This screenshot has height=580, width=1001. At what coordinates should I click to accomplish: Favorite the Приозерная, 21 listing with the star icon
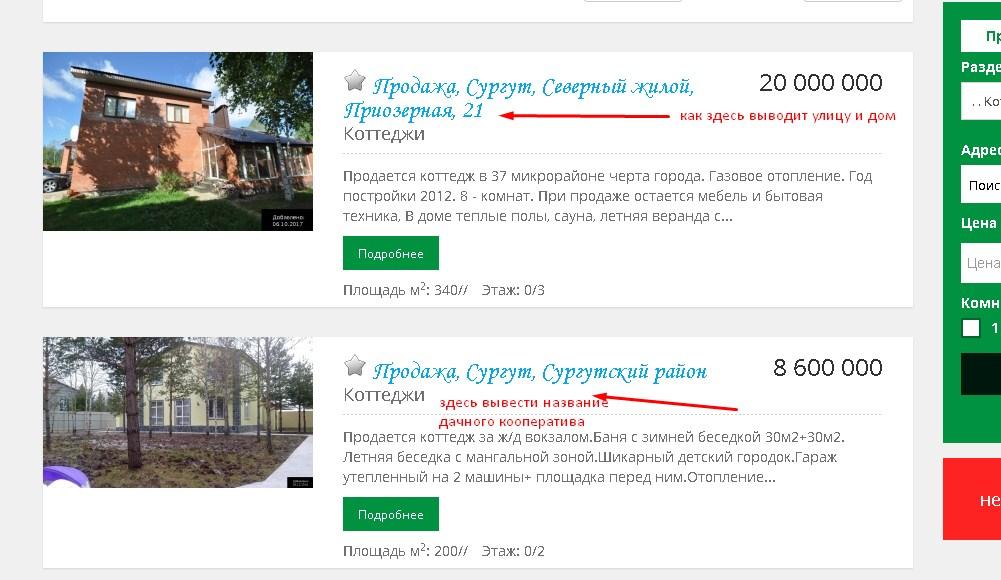click(354, 81)
